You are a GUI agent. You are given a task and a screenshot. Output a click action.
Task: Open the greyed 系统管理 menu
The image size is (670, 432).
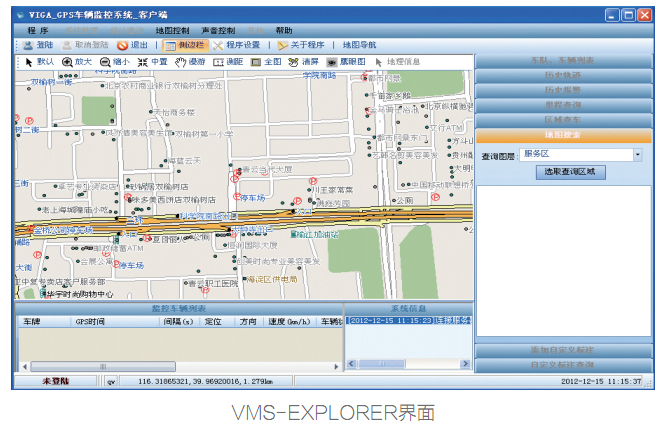[82, 30]
